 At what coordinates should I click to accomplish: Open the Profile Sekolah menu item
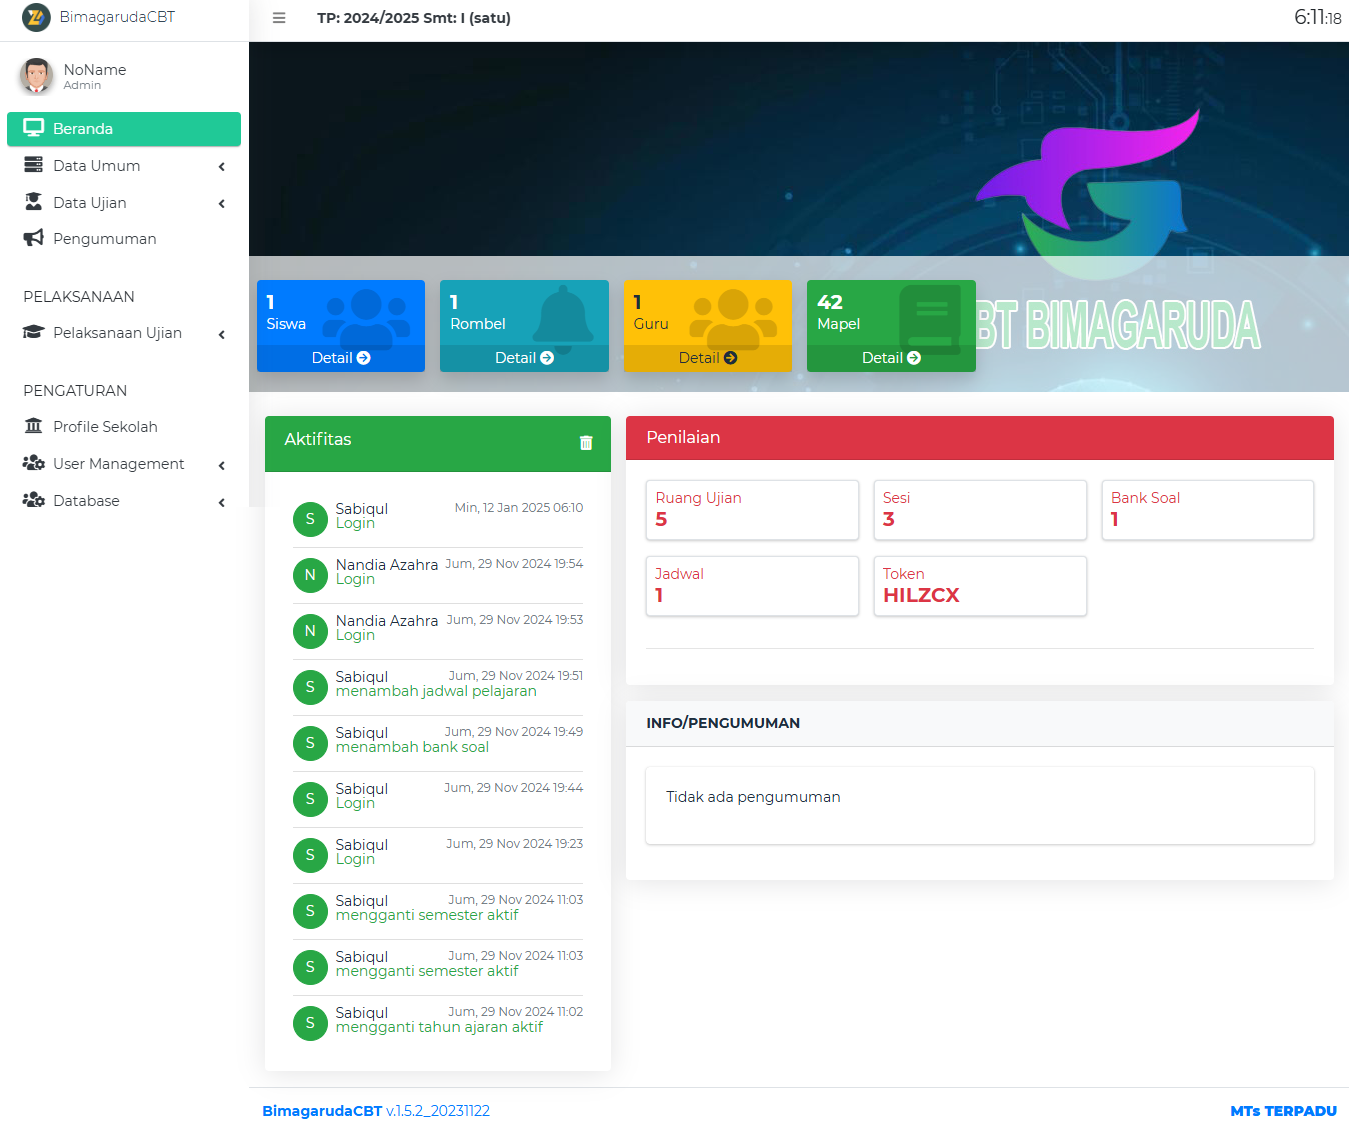(124, 427)
